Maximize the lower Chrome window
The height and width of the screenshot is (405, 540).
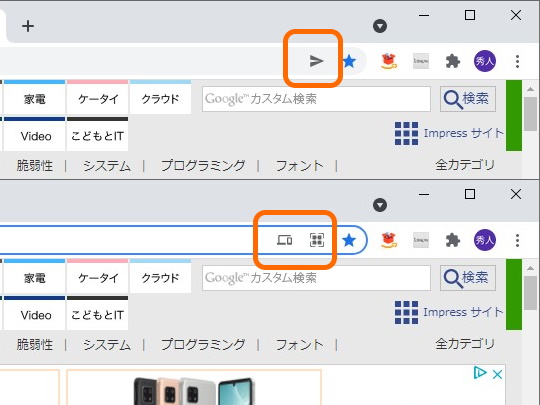coord(470,194)
